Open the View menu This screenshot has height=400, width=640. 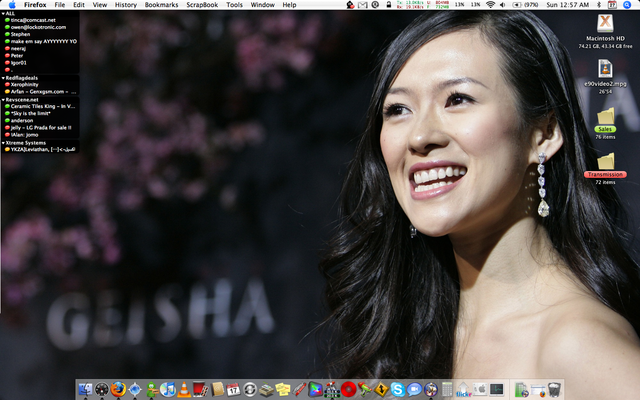click(x=100, y=5)
